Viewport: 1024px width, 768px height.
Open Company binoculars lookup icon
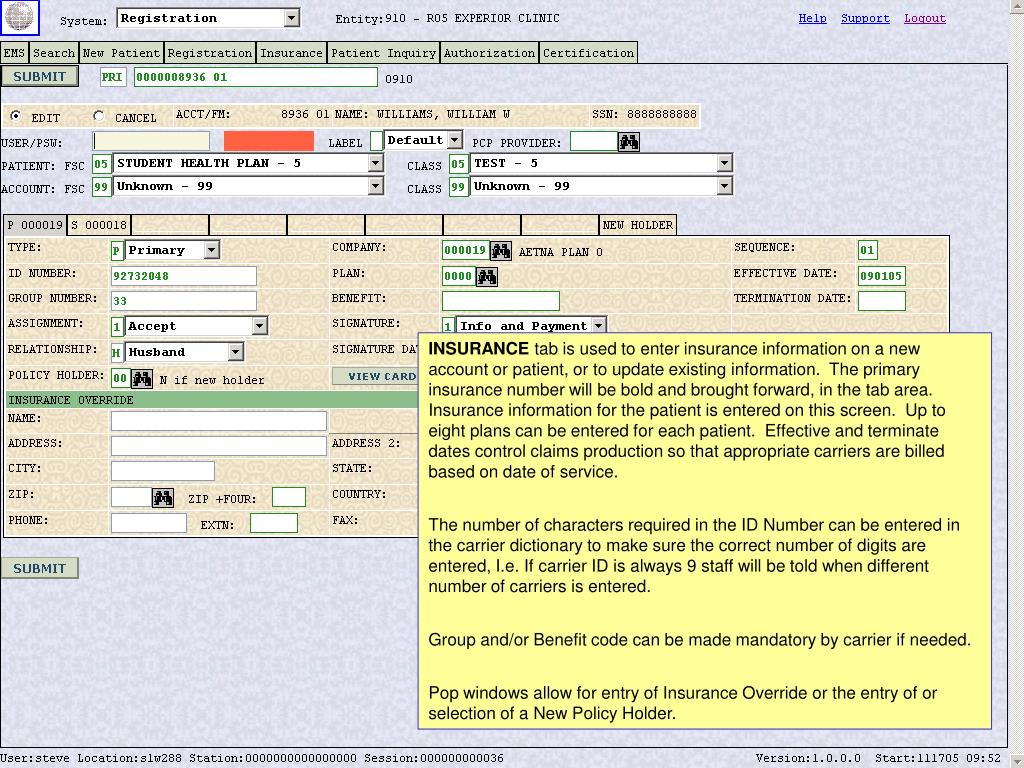501,251
